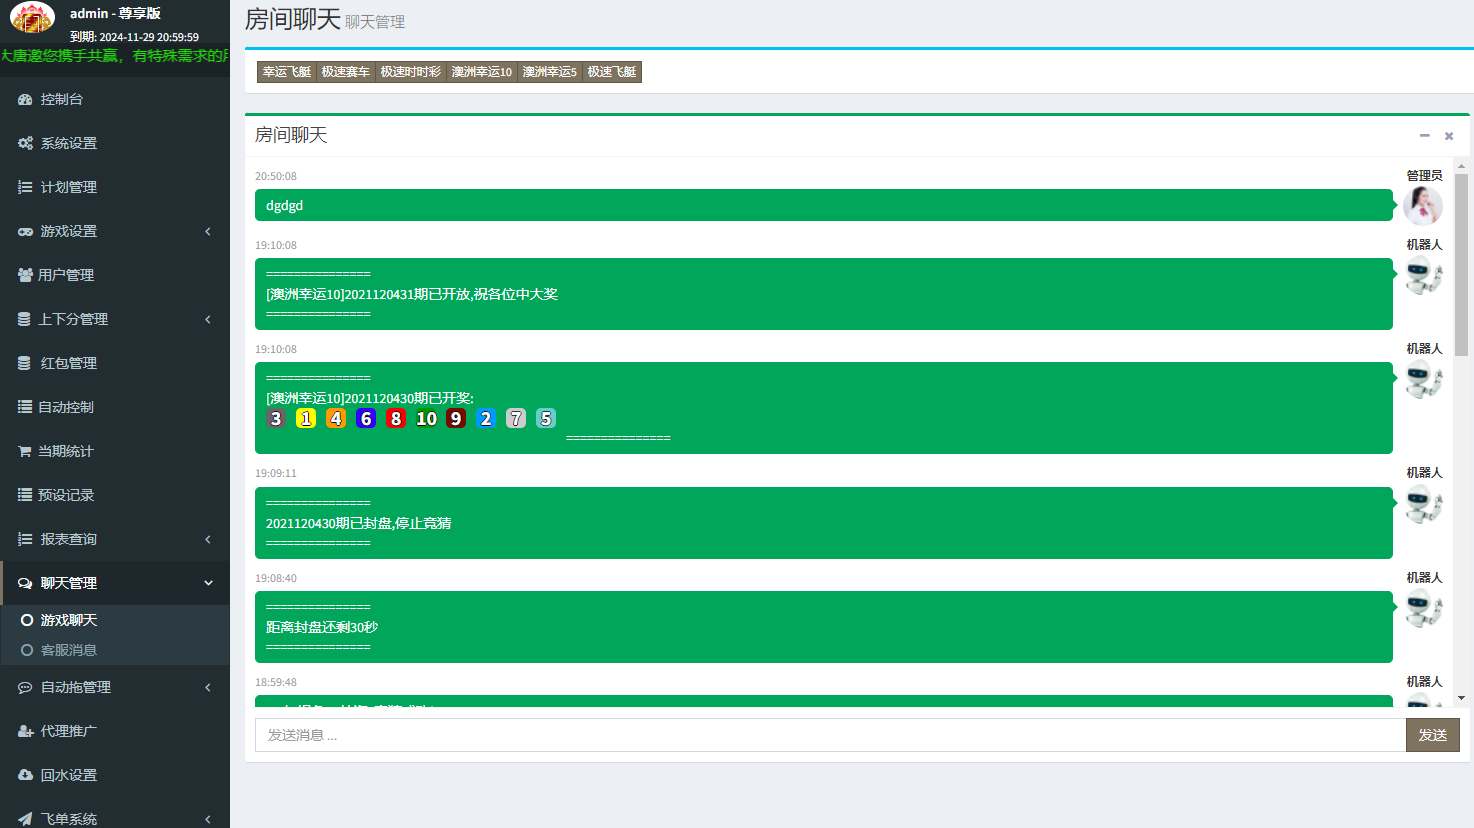Viewport: 1474px width, 828px height.
Task: Click the 用户管理 users icon
Action: (25, 275)
